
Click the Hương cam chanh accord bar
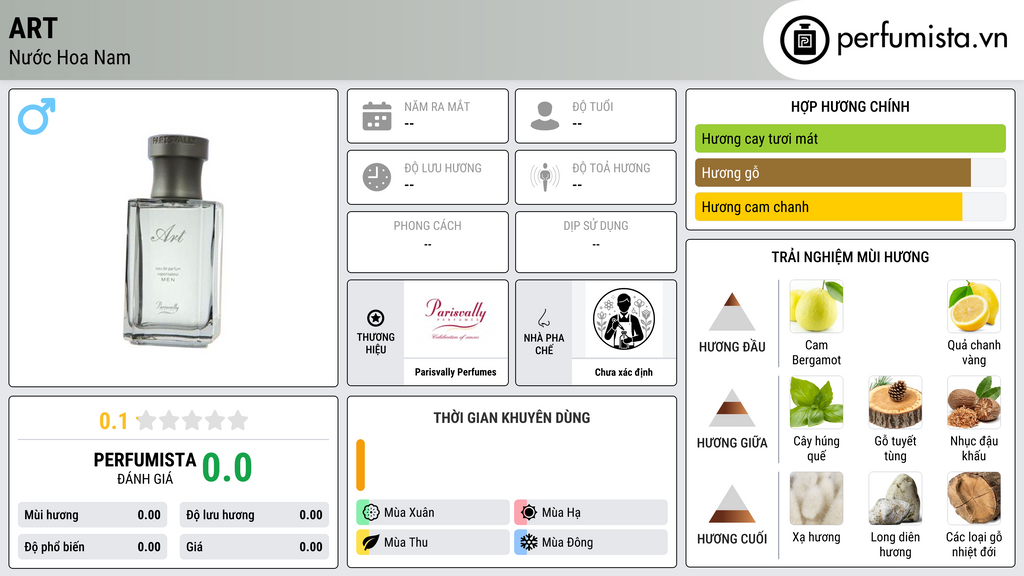point(850,206)
